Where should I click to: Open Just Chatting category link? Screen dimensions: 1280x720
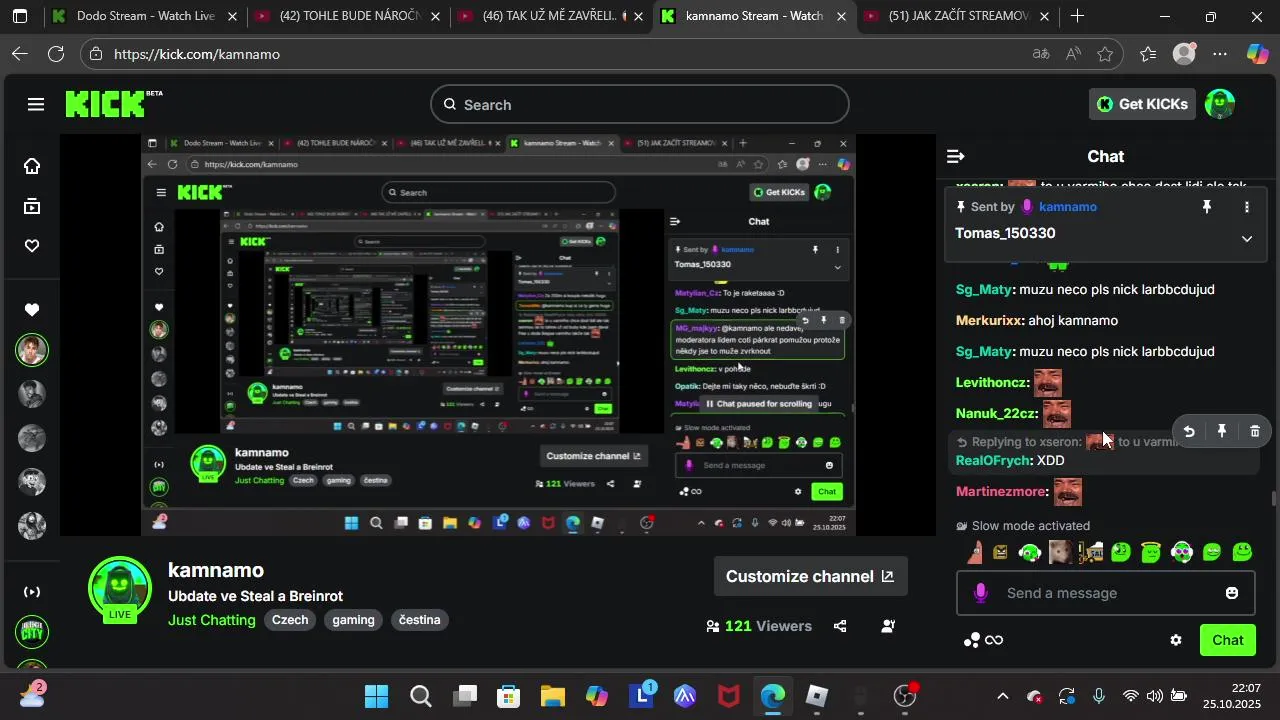[212, 620]
